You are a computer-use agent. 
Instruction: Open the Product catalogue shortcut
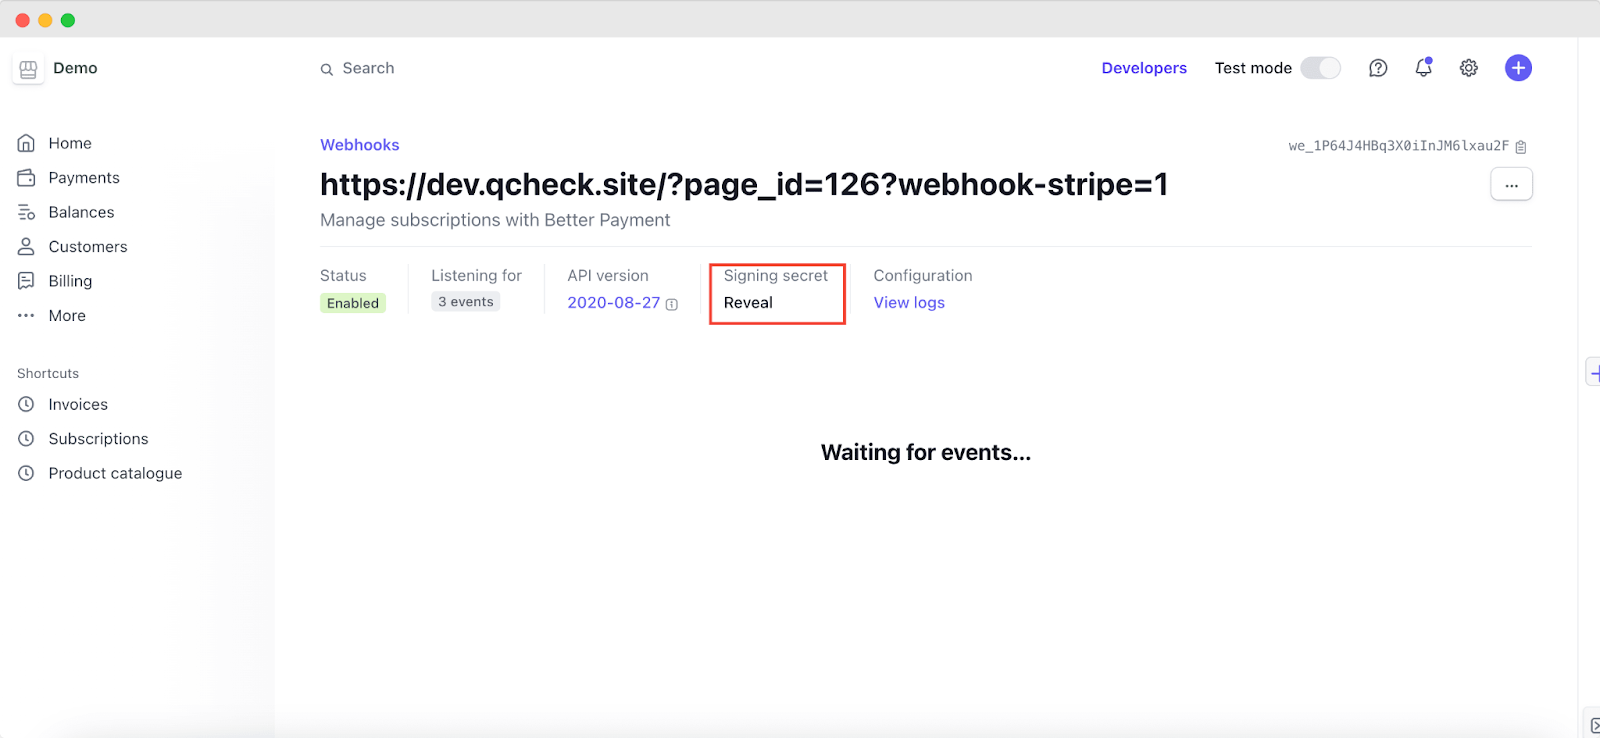115,473
